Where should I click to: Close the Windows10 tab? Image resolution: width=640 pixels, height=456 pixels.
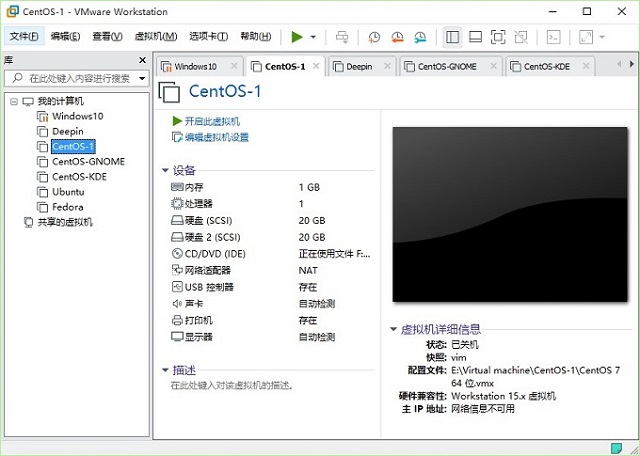point(234,66)
